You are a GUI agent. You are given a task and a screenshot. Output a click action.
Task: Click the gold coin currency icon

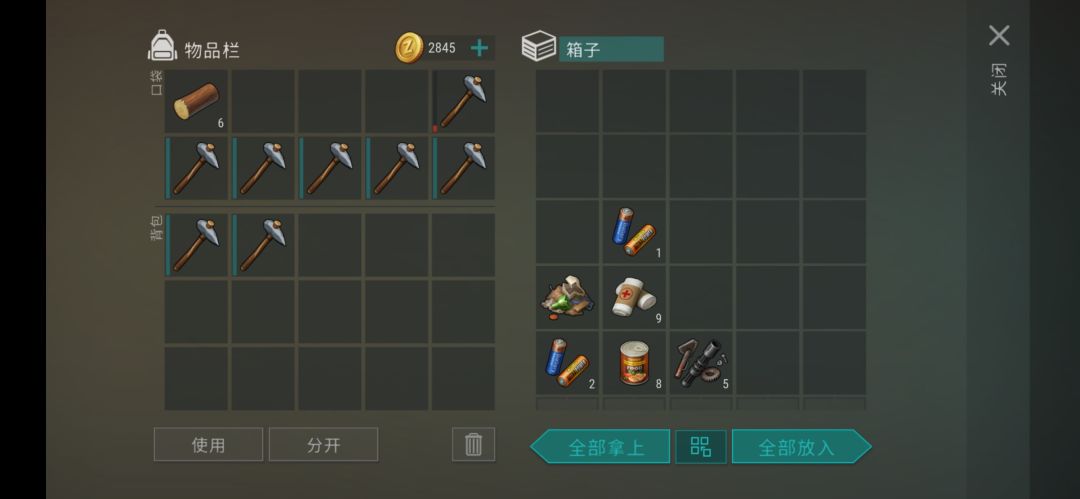(x=409, y=48)
